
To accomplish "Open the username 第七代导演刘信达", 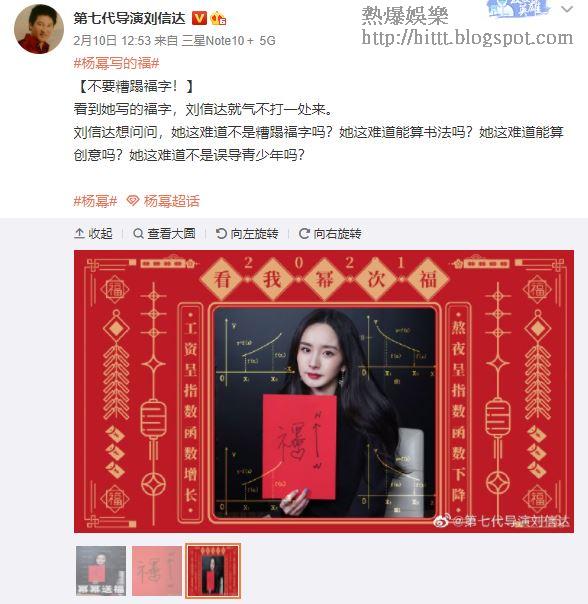I will 129,18.
